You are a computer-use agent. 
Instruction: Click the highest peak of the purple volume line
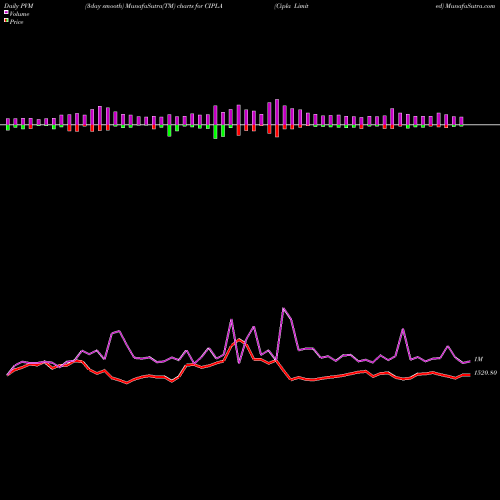(x=283, y=308)
